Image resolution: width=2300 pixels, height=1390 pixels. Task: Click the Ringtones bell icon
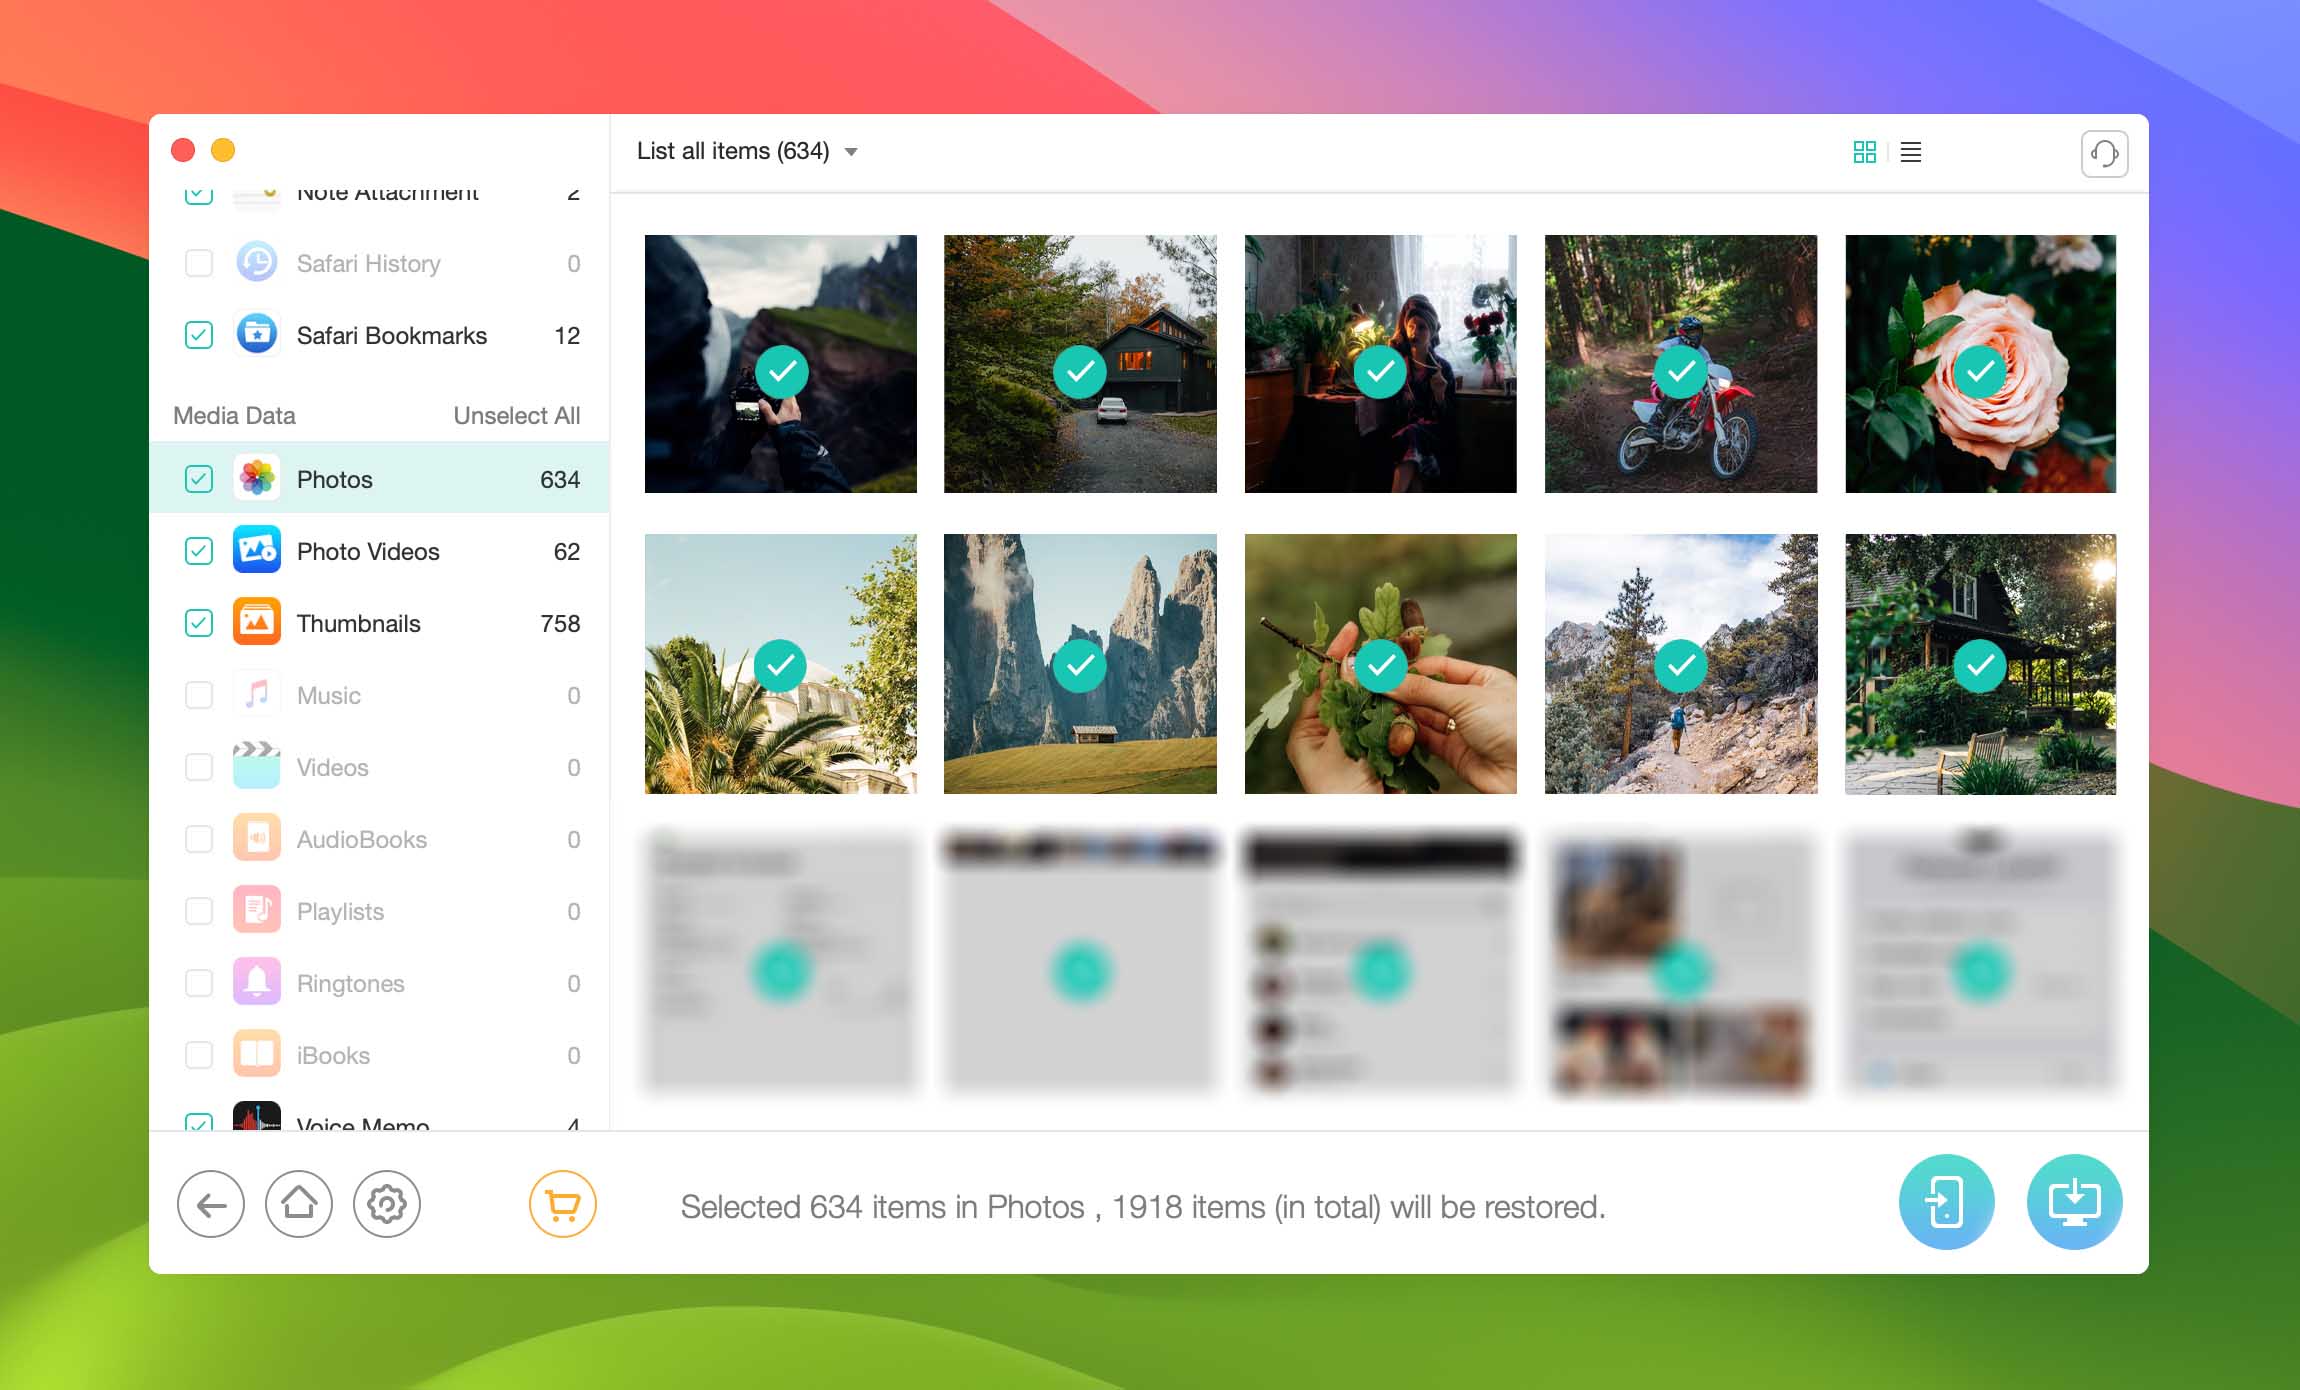pos(257,983)
